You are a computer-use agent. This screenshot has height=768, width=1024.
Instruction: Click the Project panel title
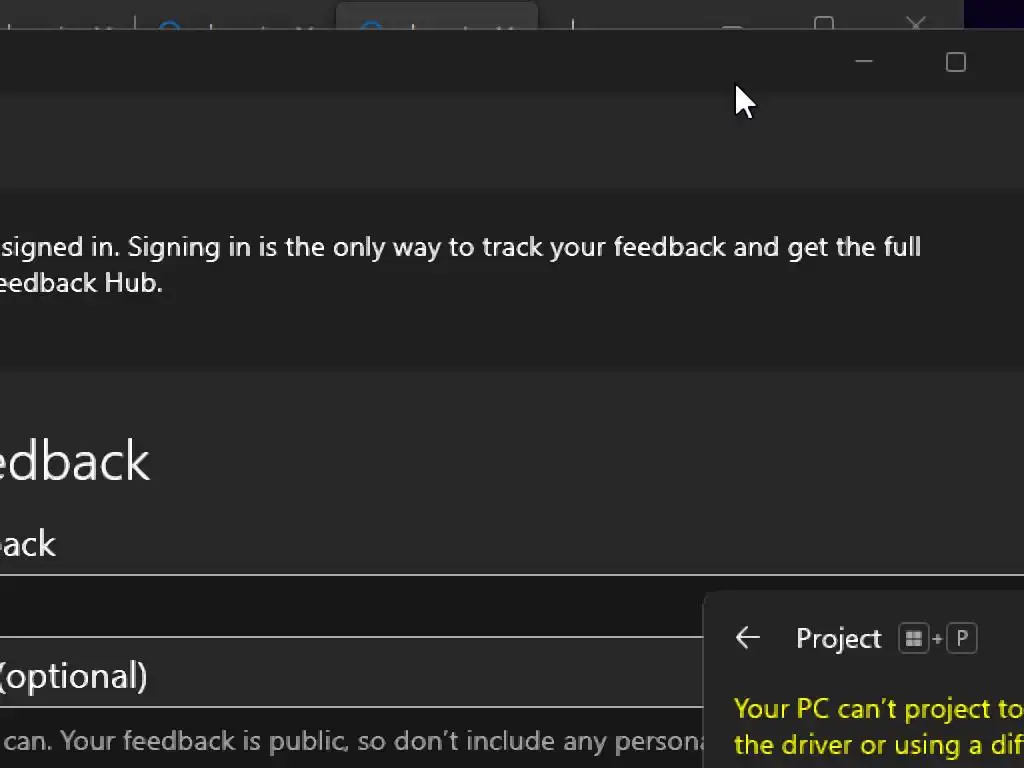(838, 638)
